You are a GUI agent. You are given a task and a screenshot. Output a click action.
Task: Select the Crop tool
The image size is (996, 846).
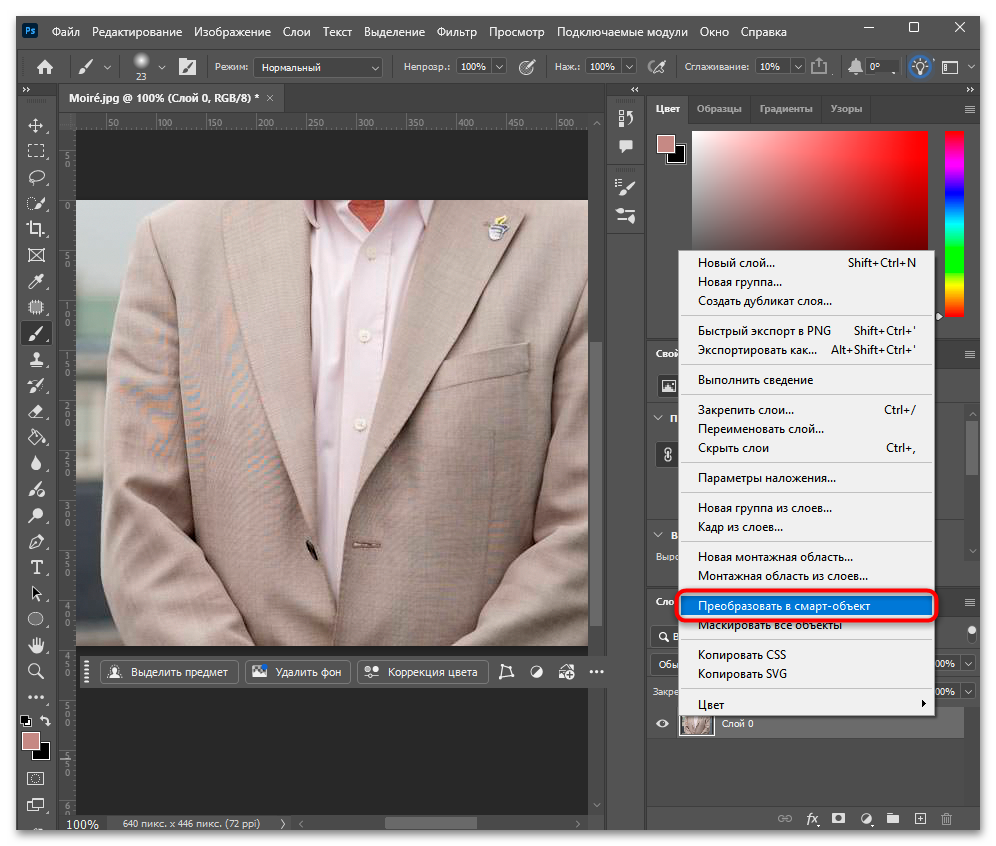pyautogui.click(x=36, y=229)
